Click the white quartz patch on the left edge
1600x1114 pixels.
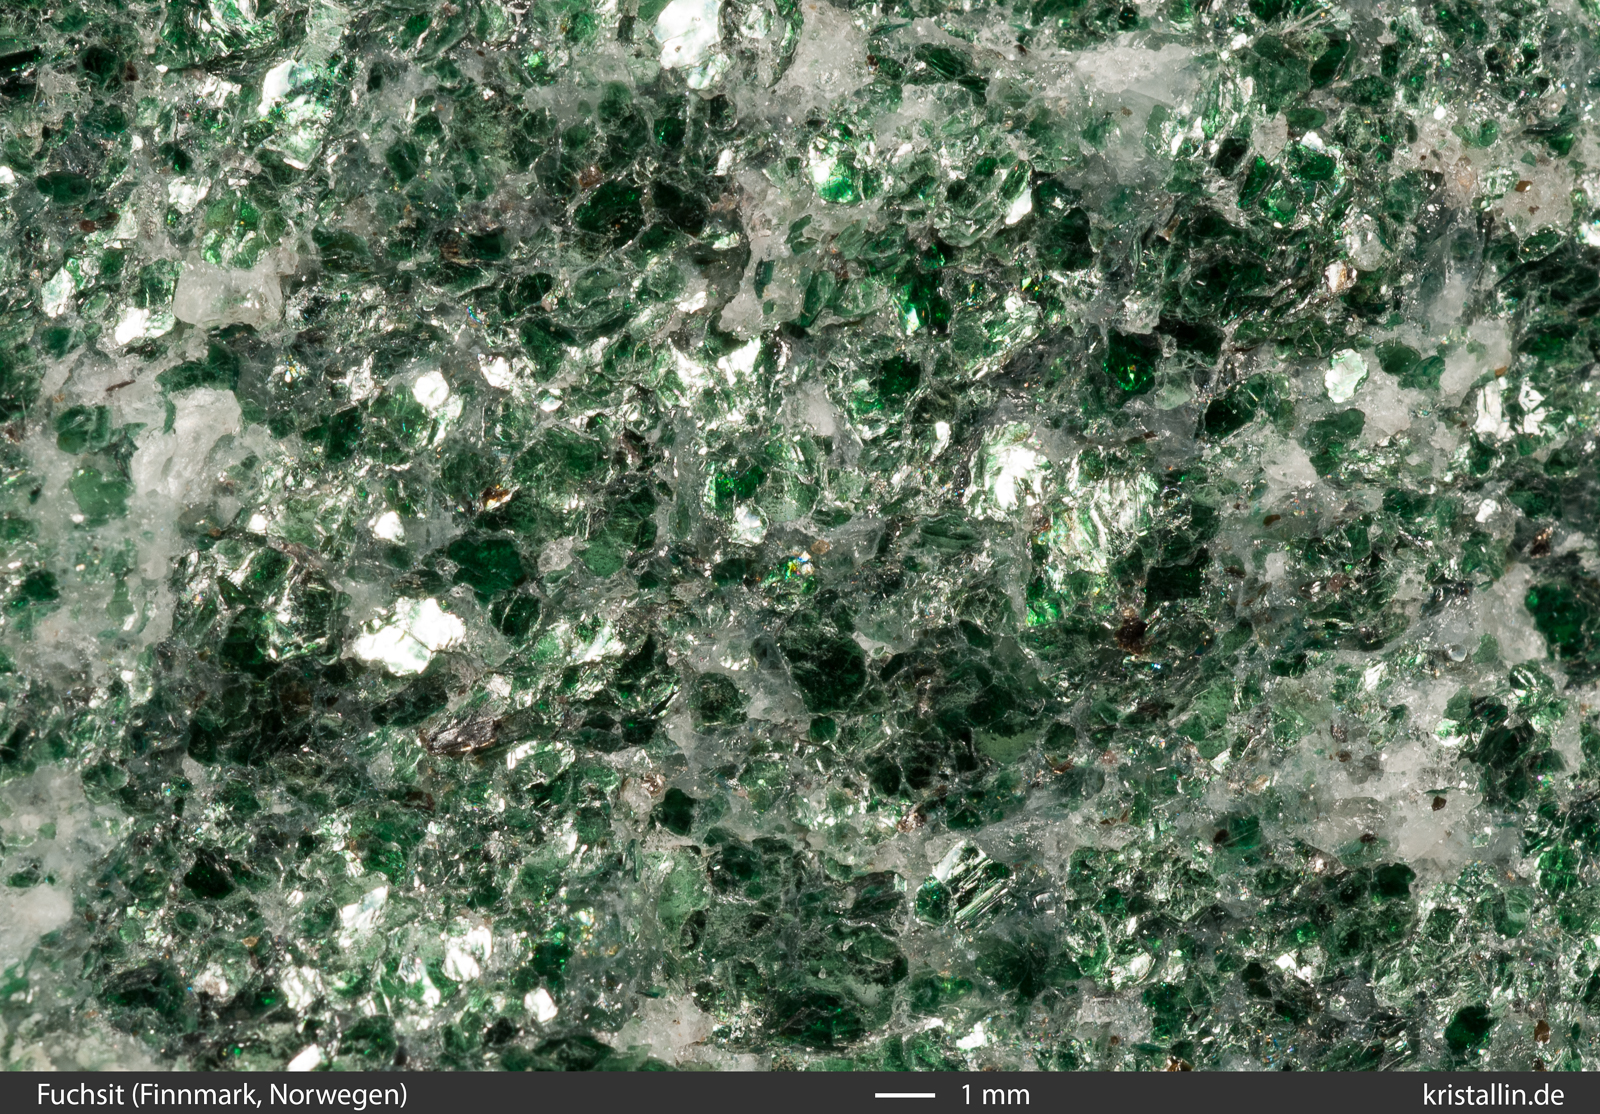click(x=30, y=900)
